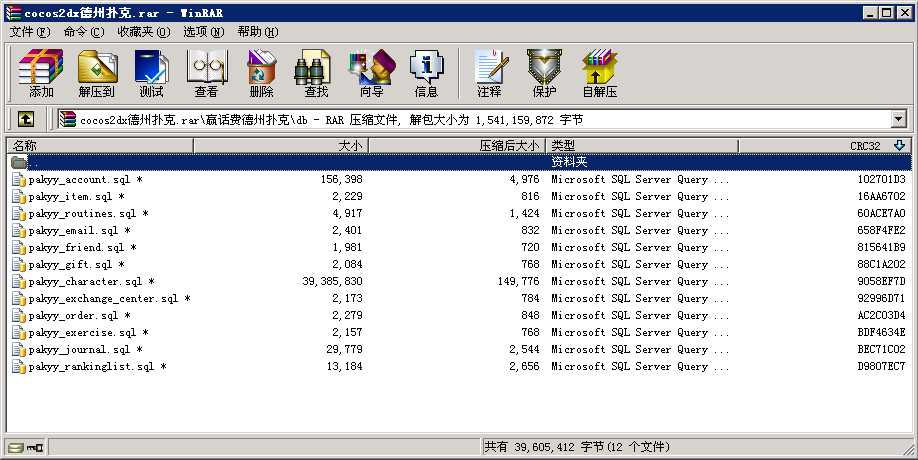Click size value 29,779
Viewport: 918px width, 460px height.
pos(344,349)
